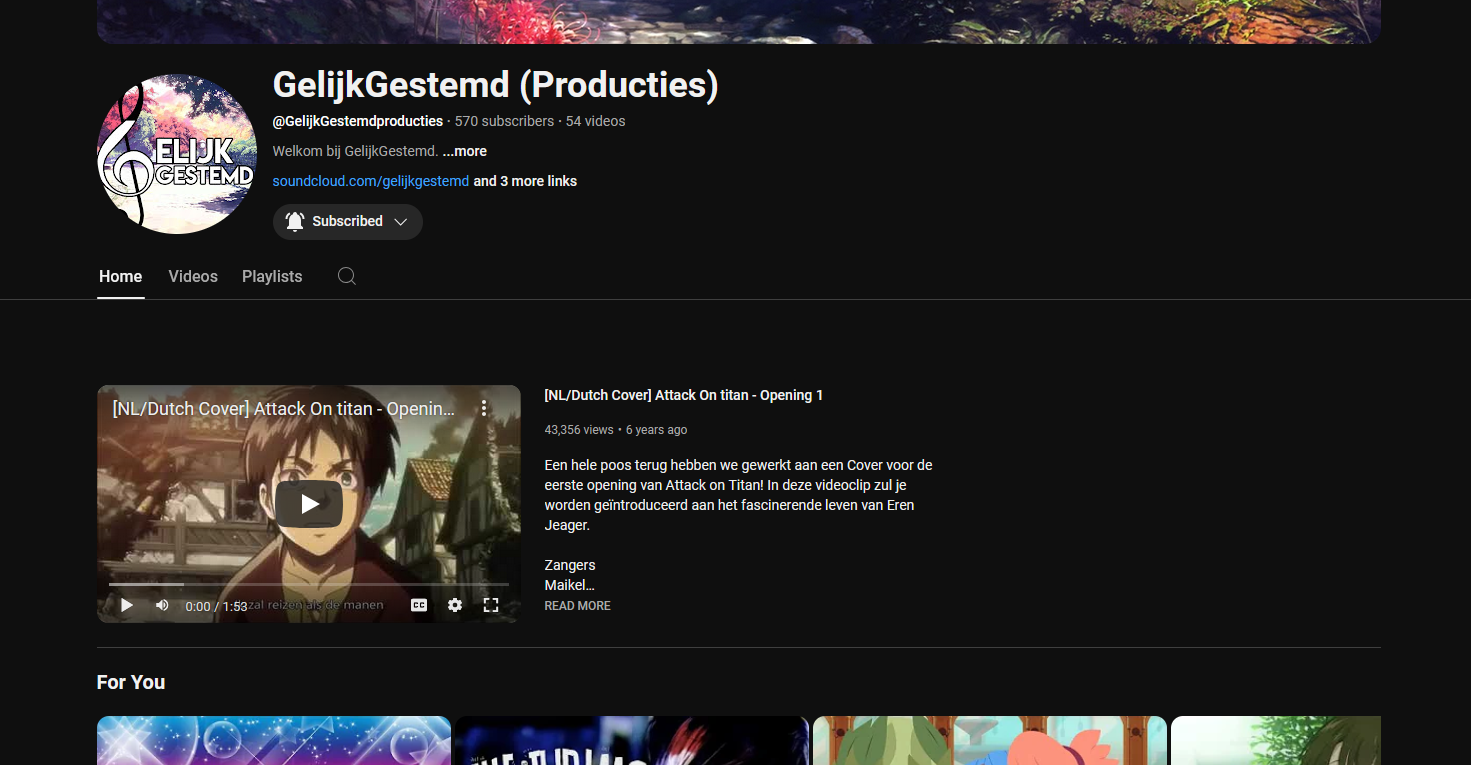Open the three-dot menu on the video player
The image size is (1471, 765).
(484, 408)
